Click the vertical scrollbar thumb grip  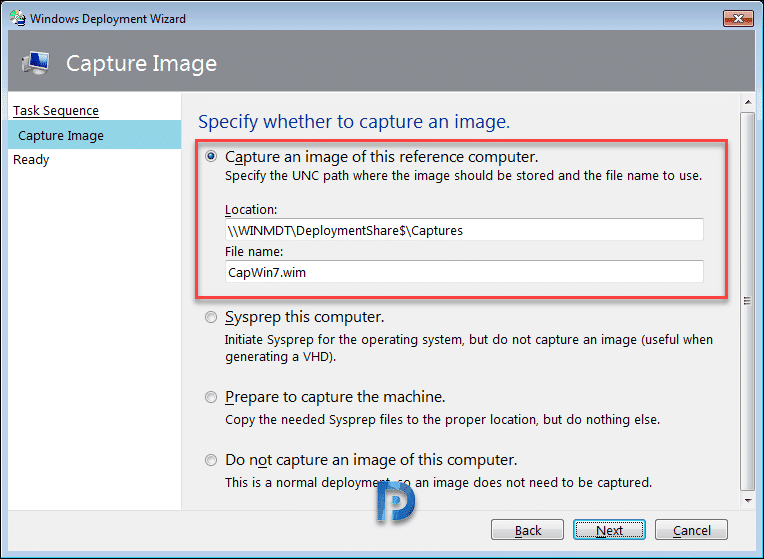tap(747, 301)
